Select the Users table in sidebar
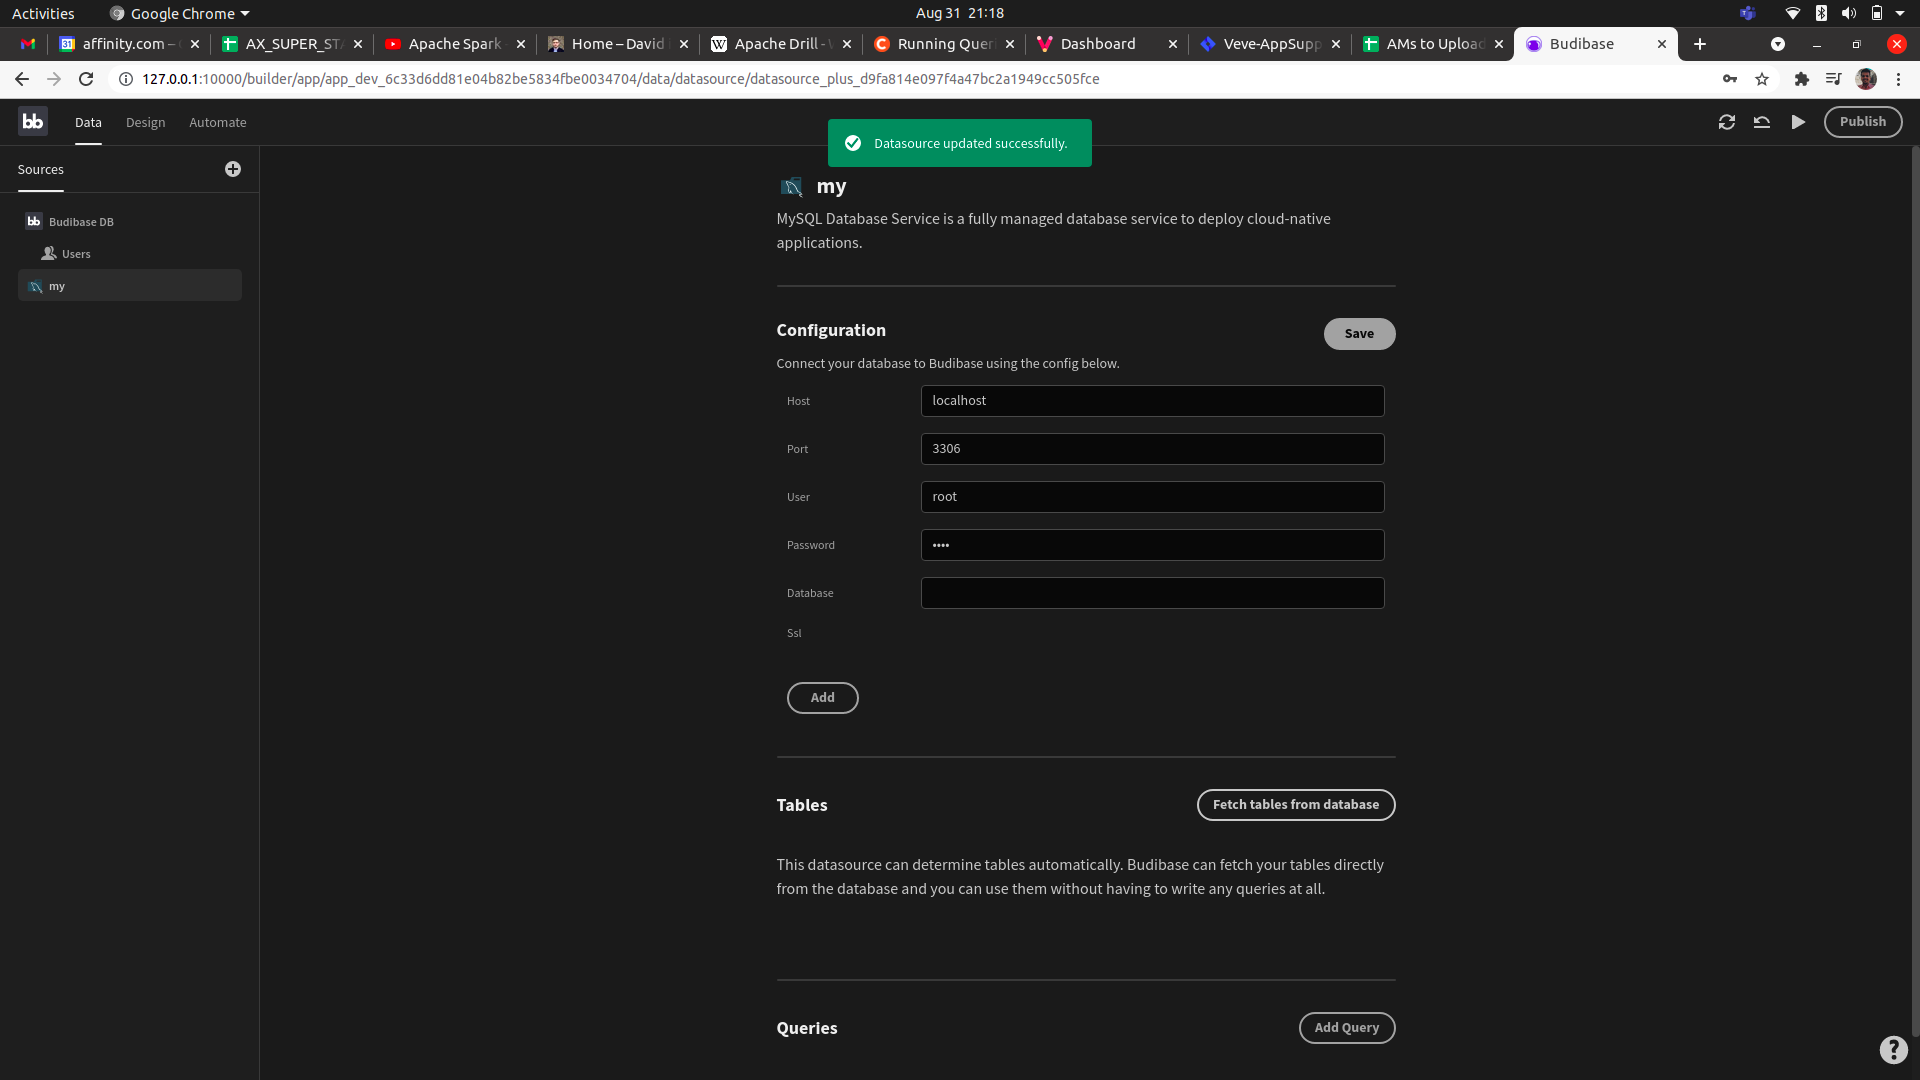Image resolution: width=1920 pixels, height=1080 pixels. (x=76, y=254)
